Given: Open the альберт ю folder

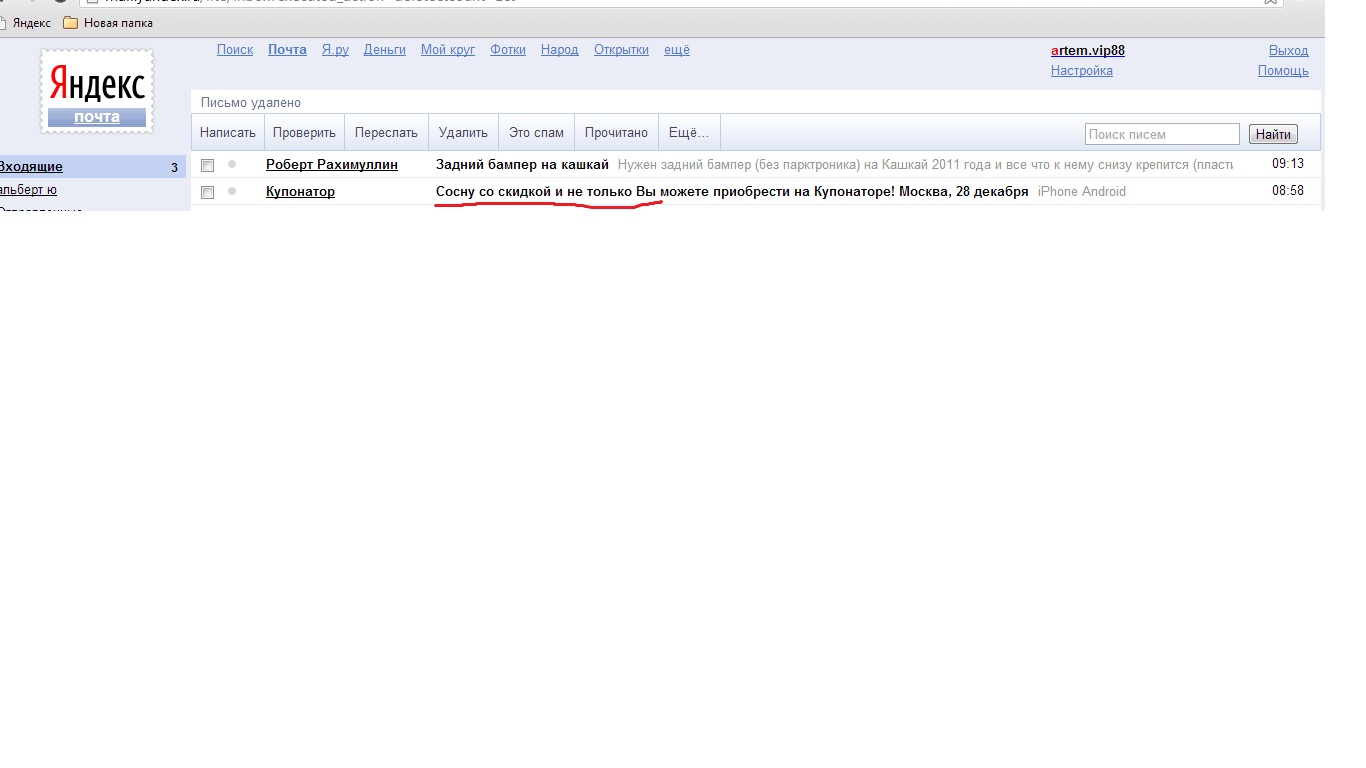Looking at the screenshot, I should (29, 190).
